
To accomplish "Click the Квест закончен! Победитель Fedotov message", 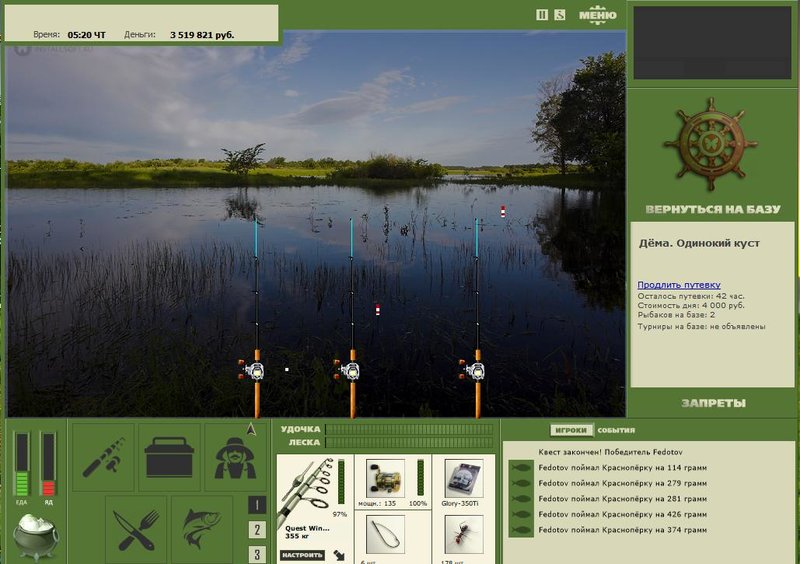I will [x=610, y=452].
